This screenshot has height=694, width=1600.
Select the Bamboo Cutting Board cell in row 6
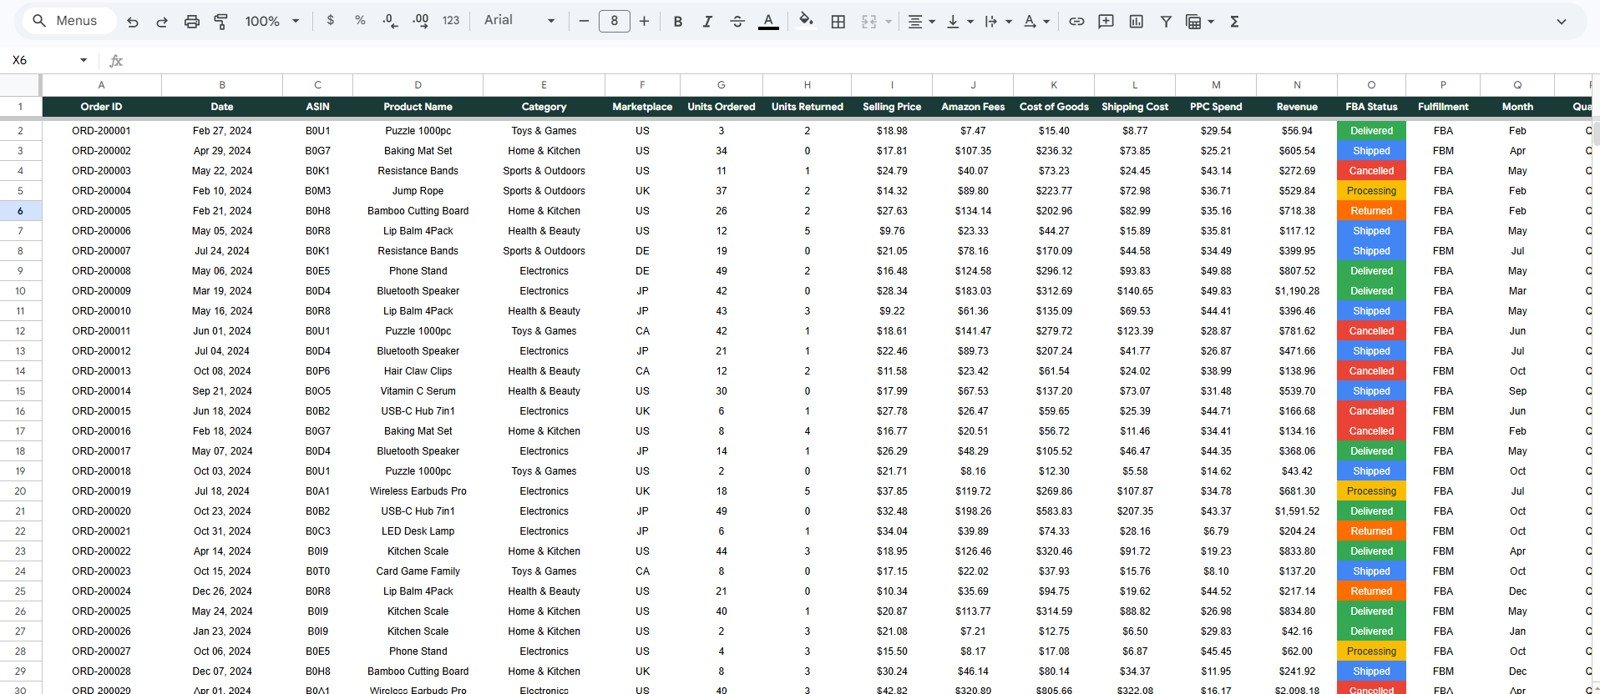418,211
